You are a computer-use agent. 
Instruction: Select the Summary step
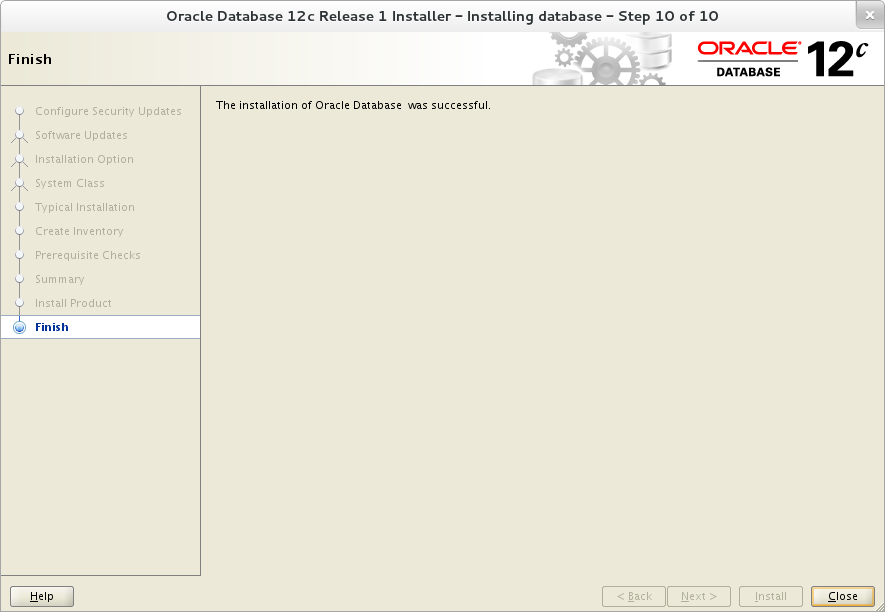tap(60, 279)
